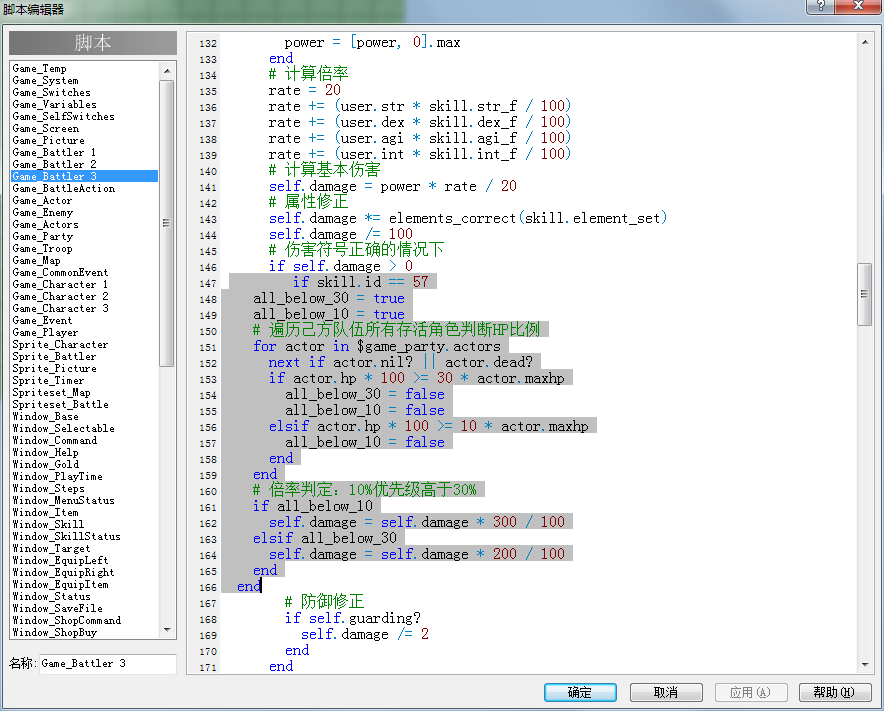884x711 pixels.
Task: Click the script name field containing Game_Battler 3
Action: (x=108, y=664)
